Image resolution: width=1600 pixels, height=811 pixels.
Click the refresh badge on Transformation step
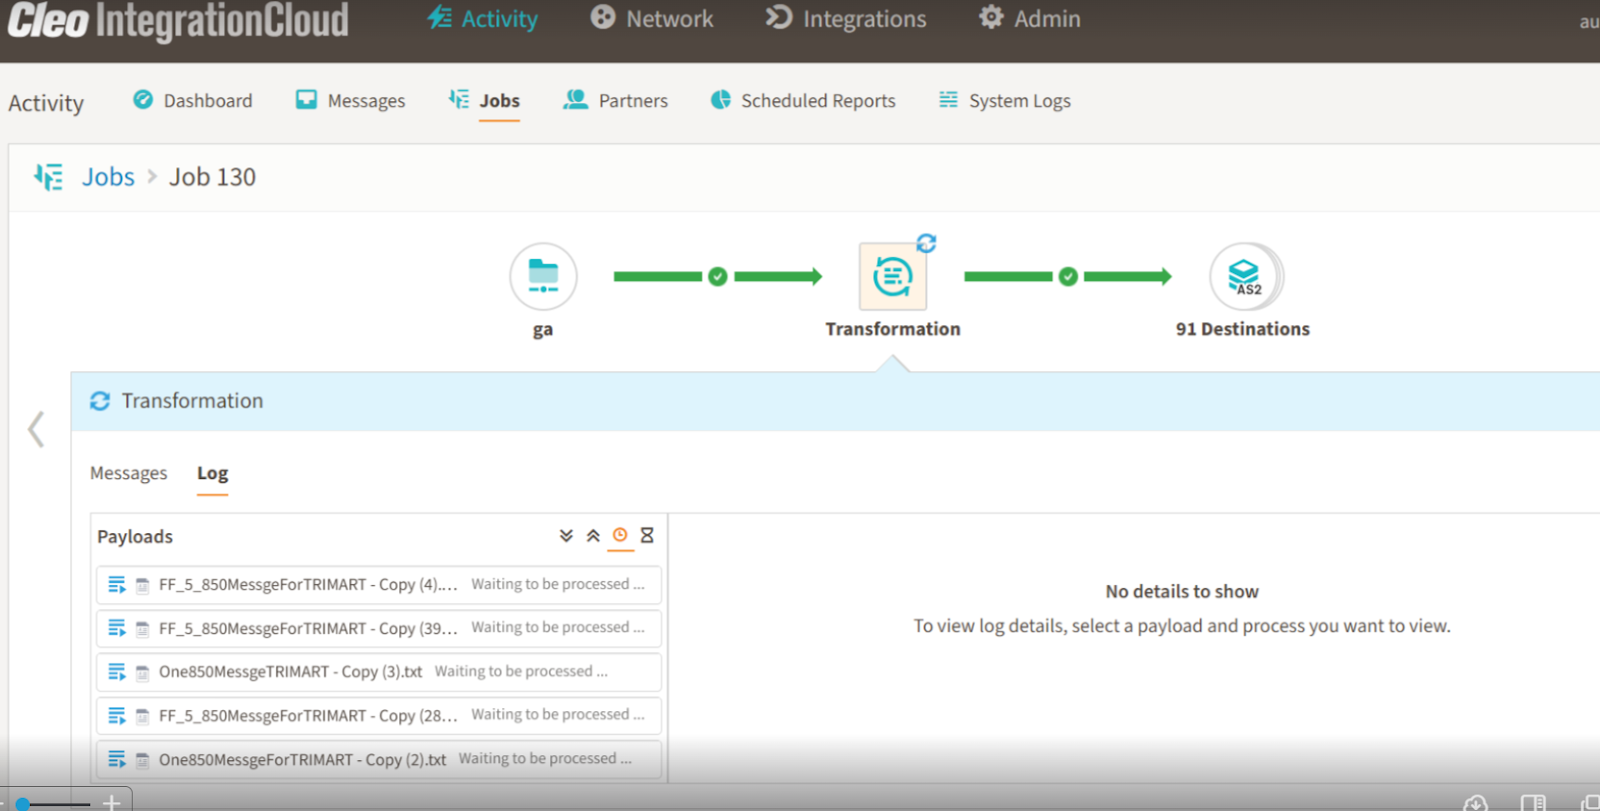pos(926,243)
